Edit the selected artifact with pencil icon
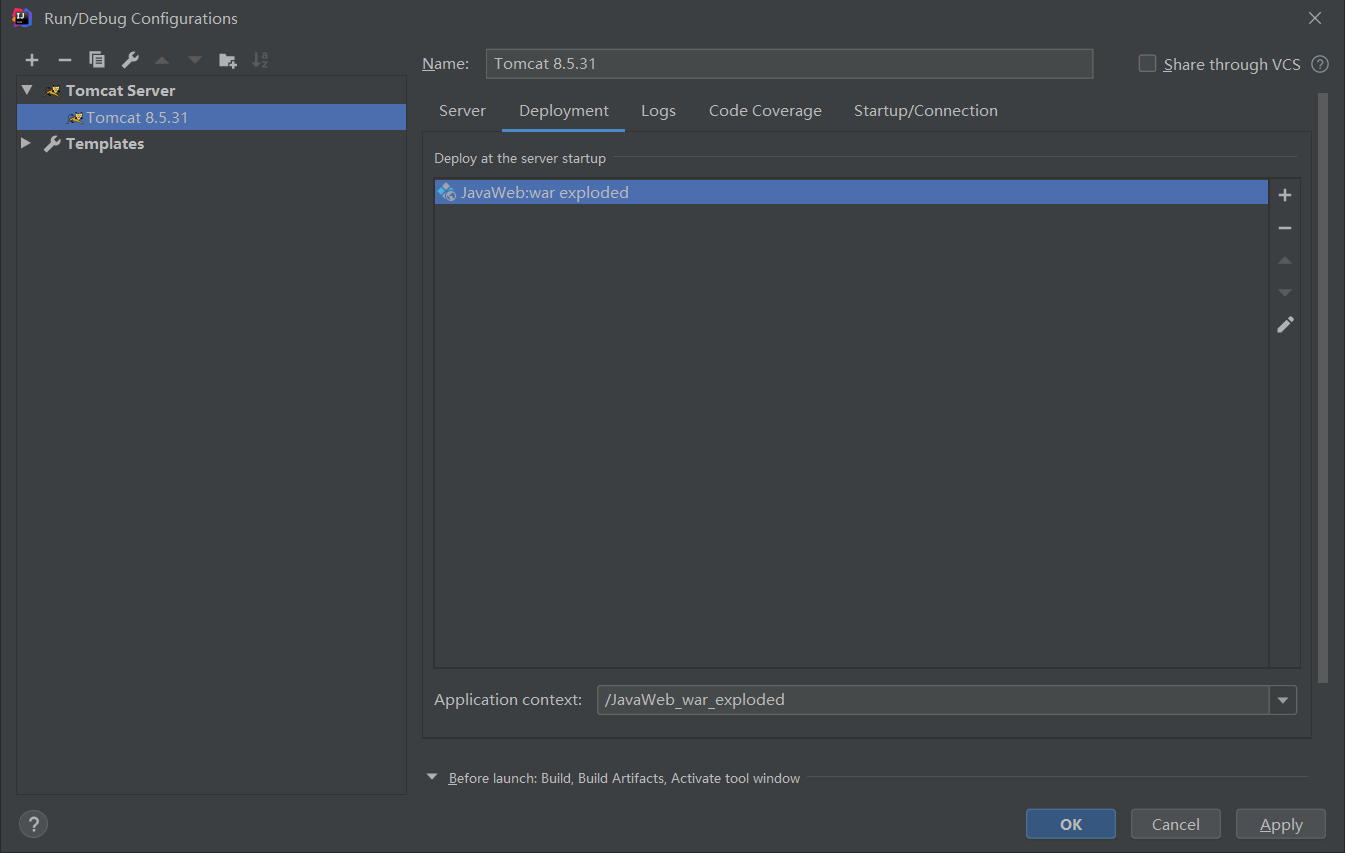 1285,325
